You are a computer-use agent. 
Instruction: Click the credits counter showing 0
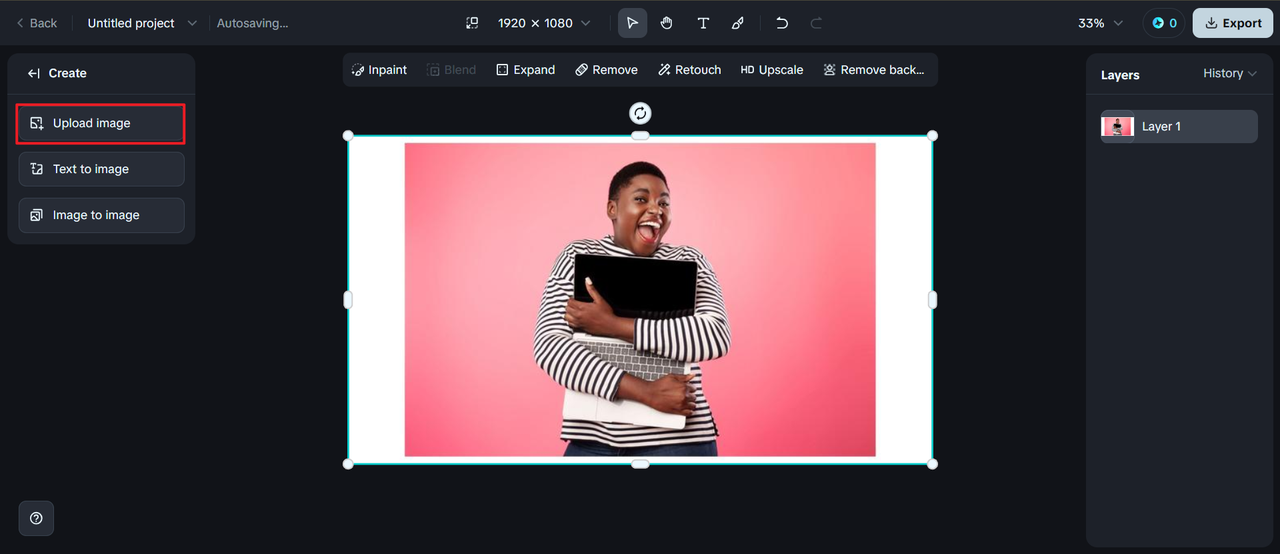point(1164,23)
